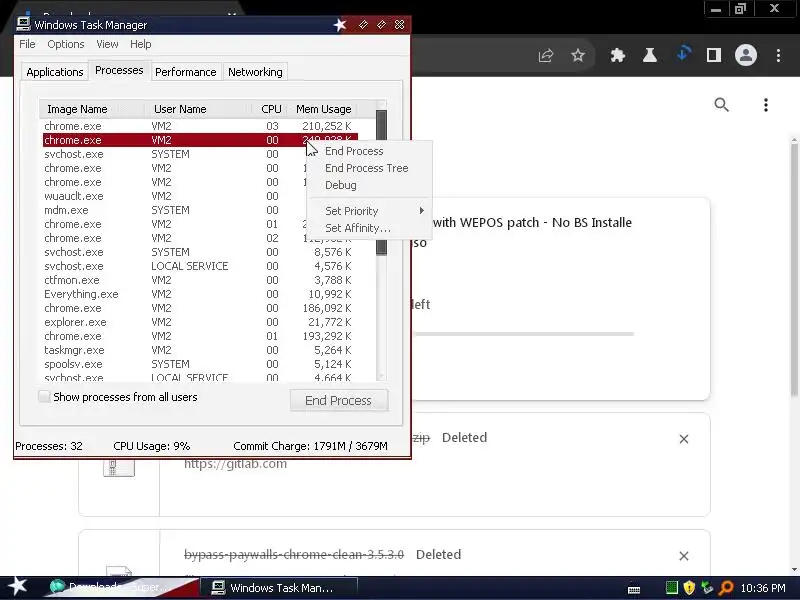Open Chrome three-dot main menu
This screenshot has width=800, height=600.
click(x=778, y=55)
